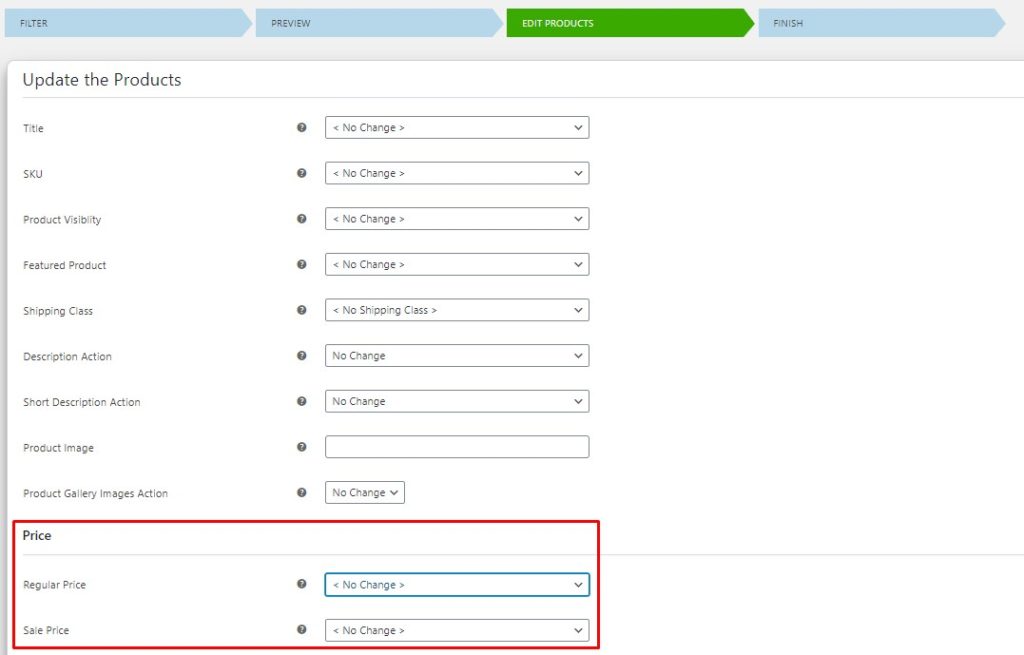Click the help icon next to Title
This screenshot has height=655, width=1024.
(301, 127)
